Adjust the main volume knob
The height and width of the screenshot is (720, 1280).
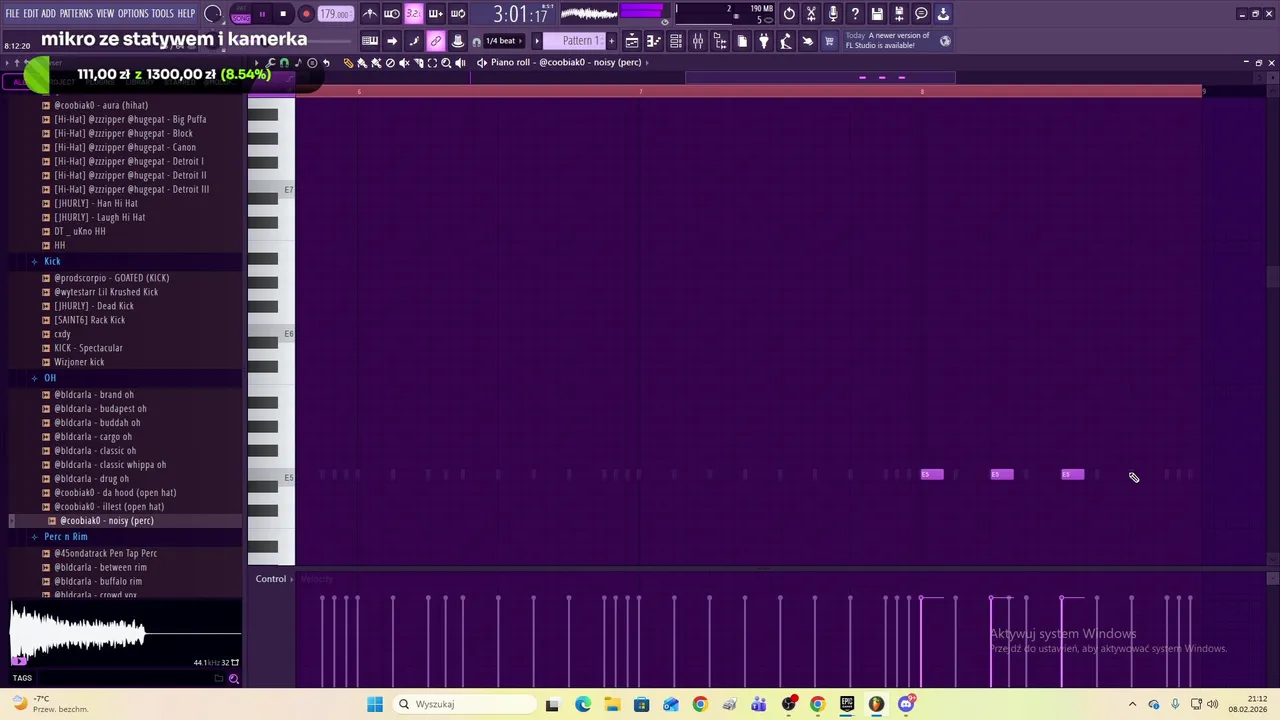coord(213,14)
